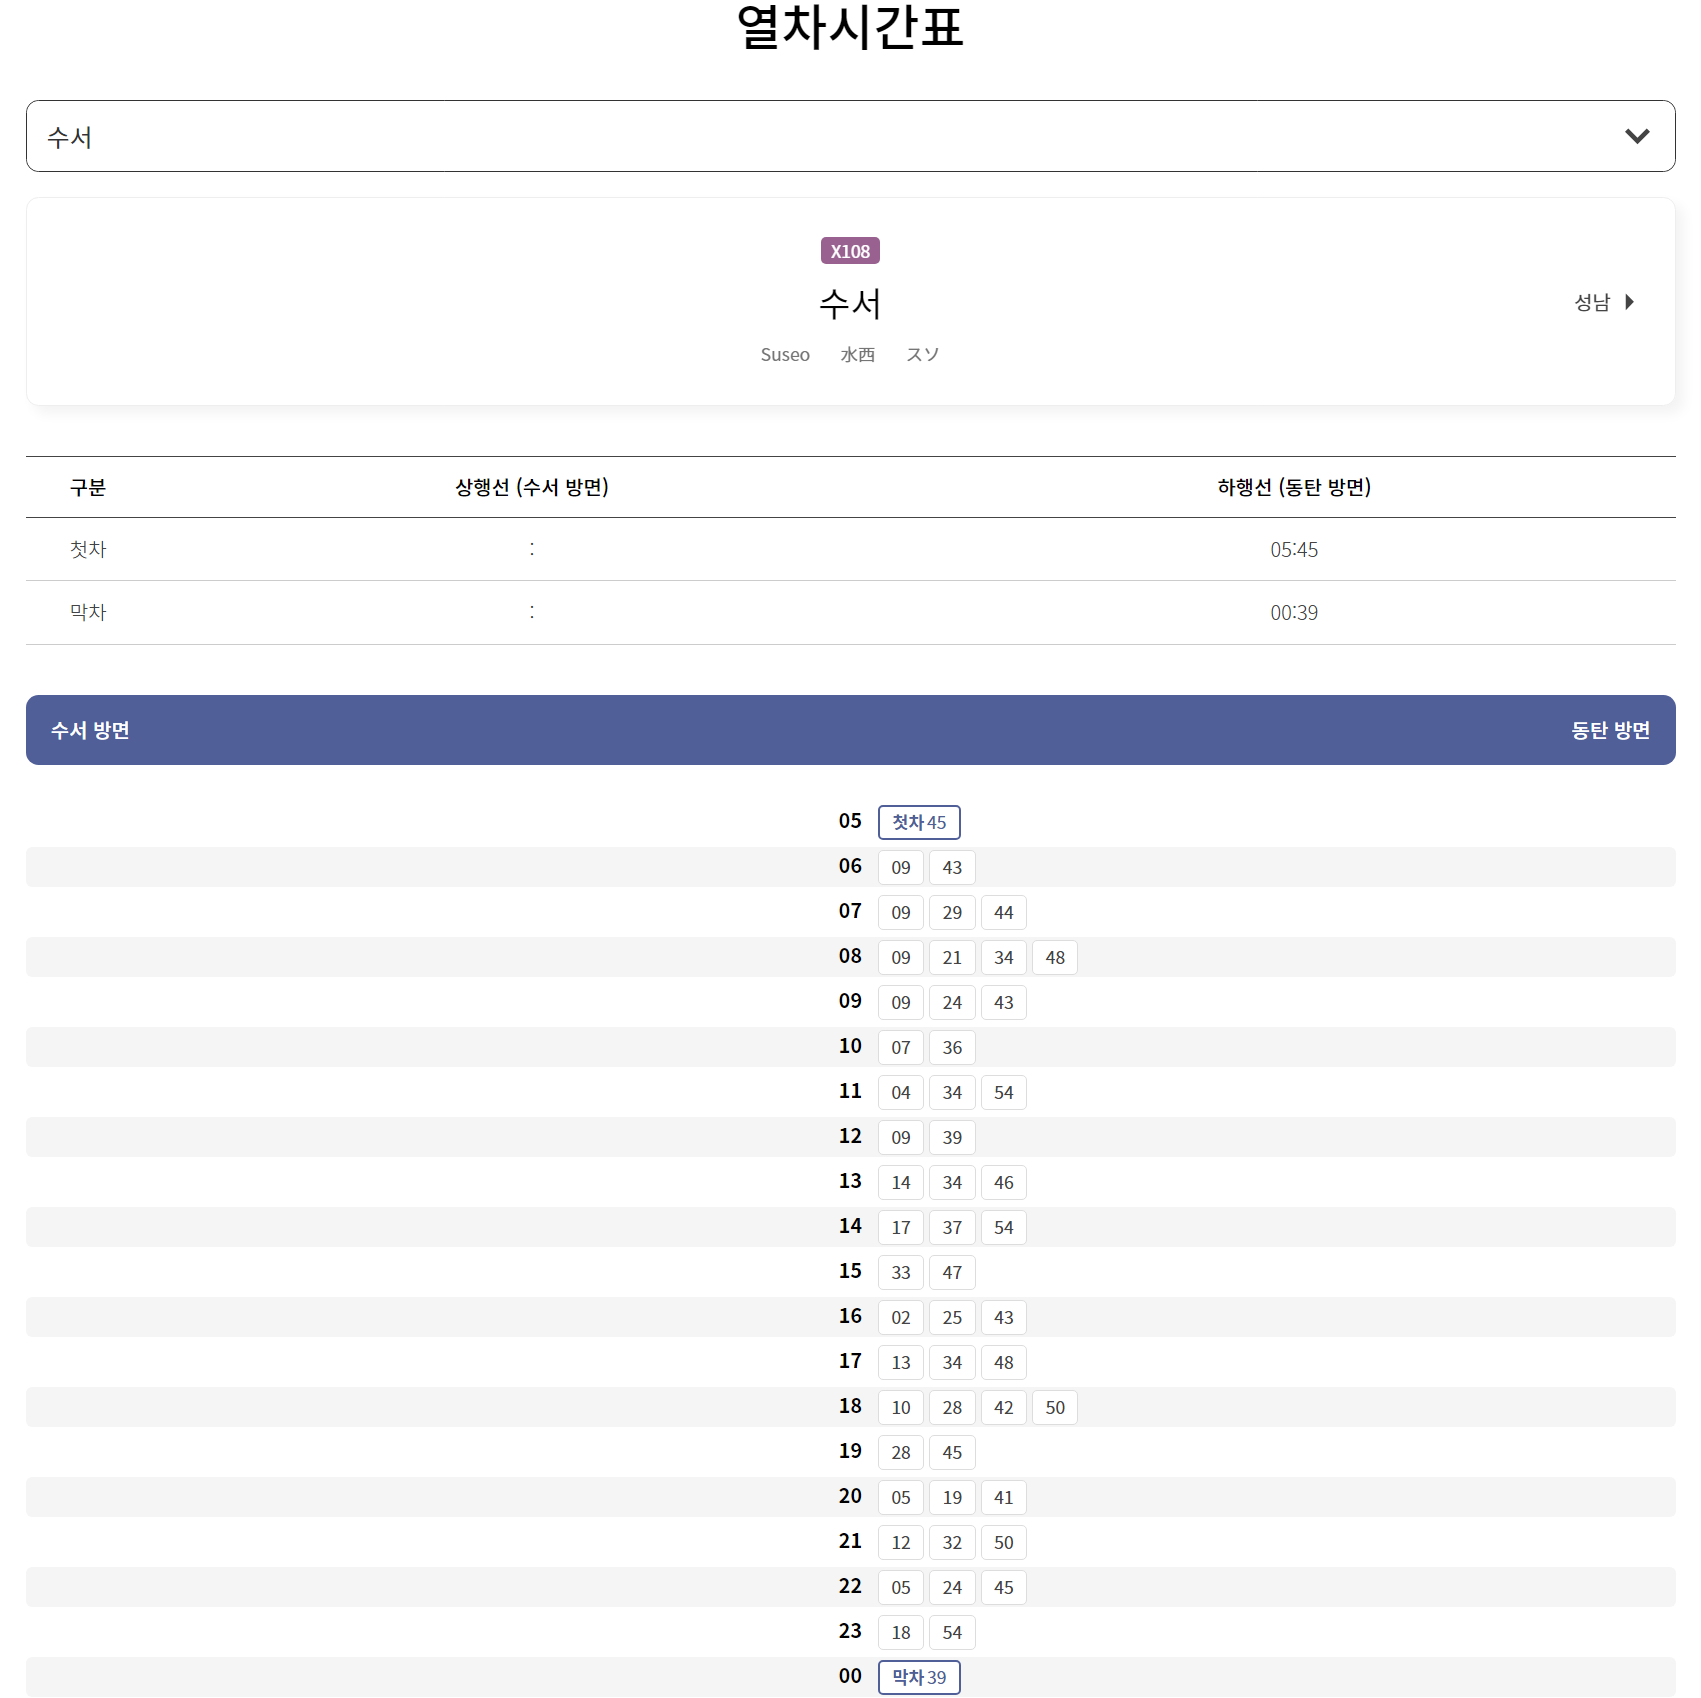Select departure time 41 in hour 20
Image resolution: width=1701 pixels, height=1698 pixels.
tap(1004, 1497)
